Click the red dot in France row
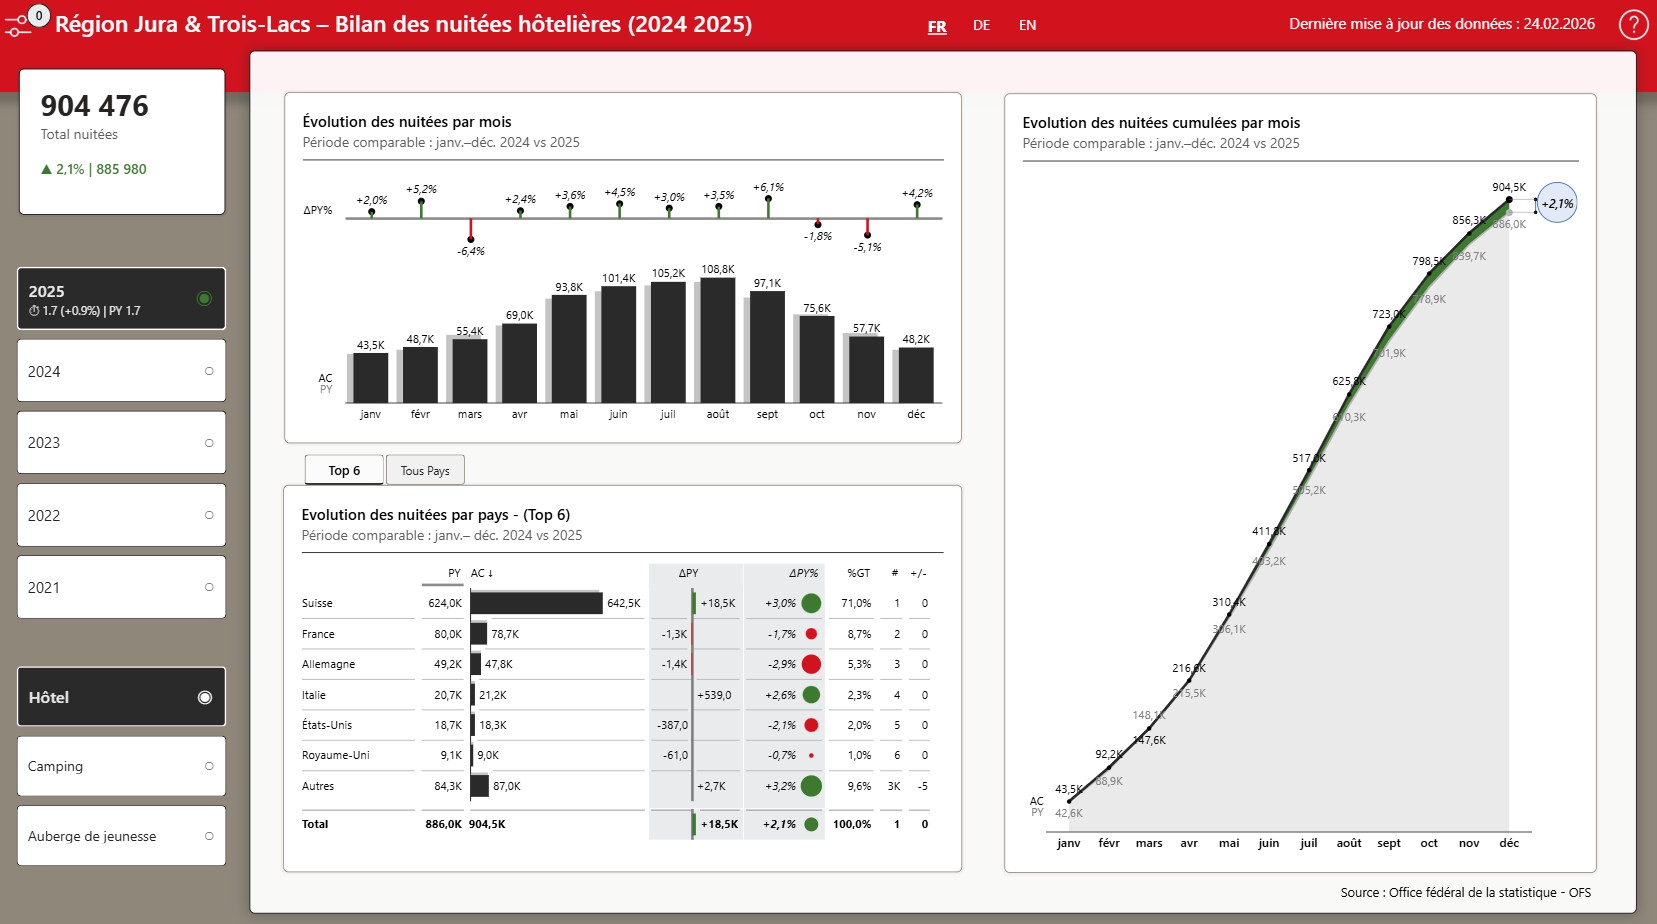Screen dimensions: 1657x924 [811, 634]
